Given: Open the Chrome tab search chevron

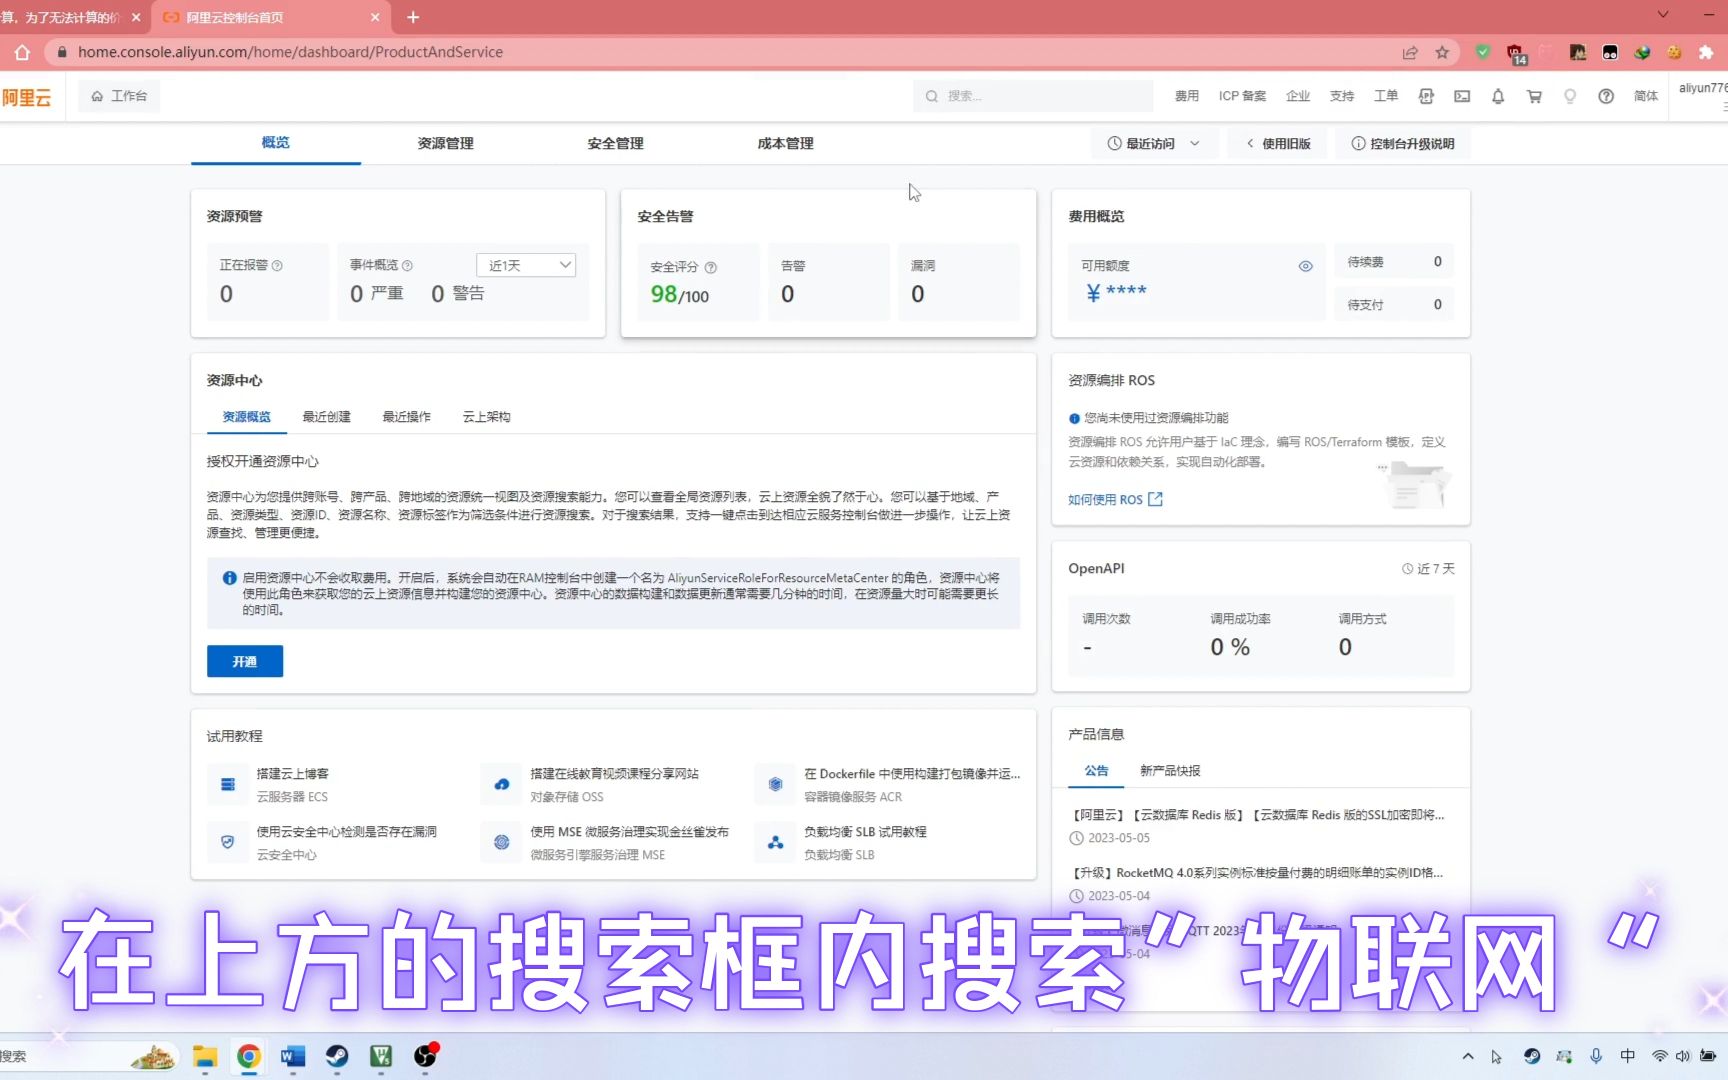Looking at the screenshot, I should [1663, 14].
